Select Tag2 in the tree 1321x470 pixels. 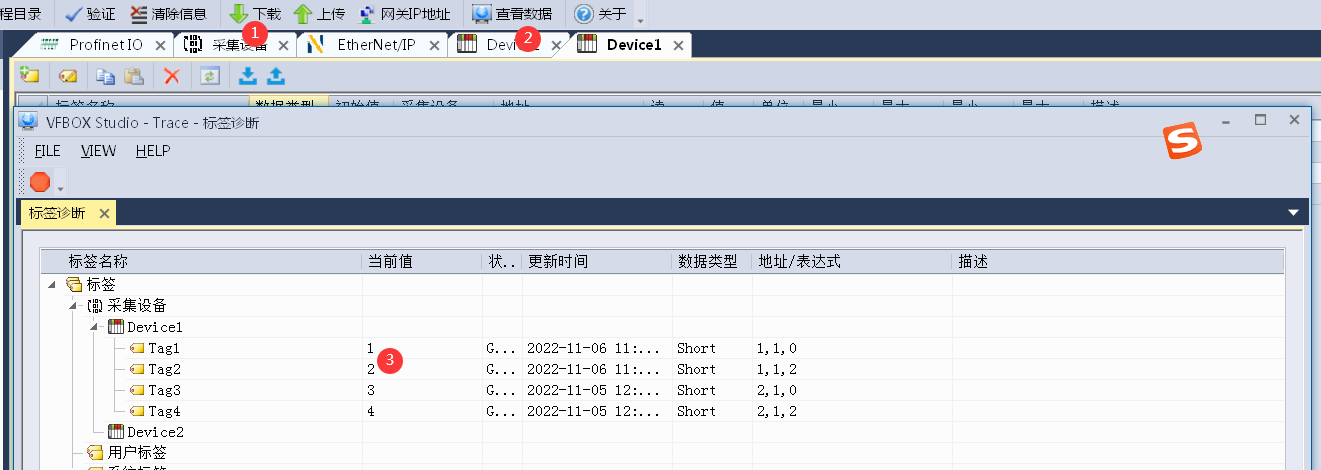[x=164, y=369]
